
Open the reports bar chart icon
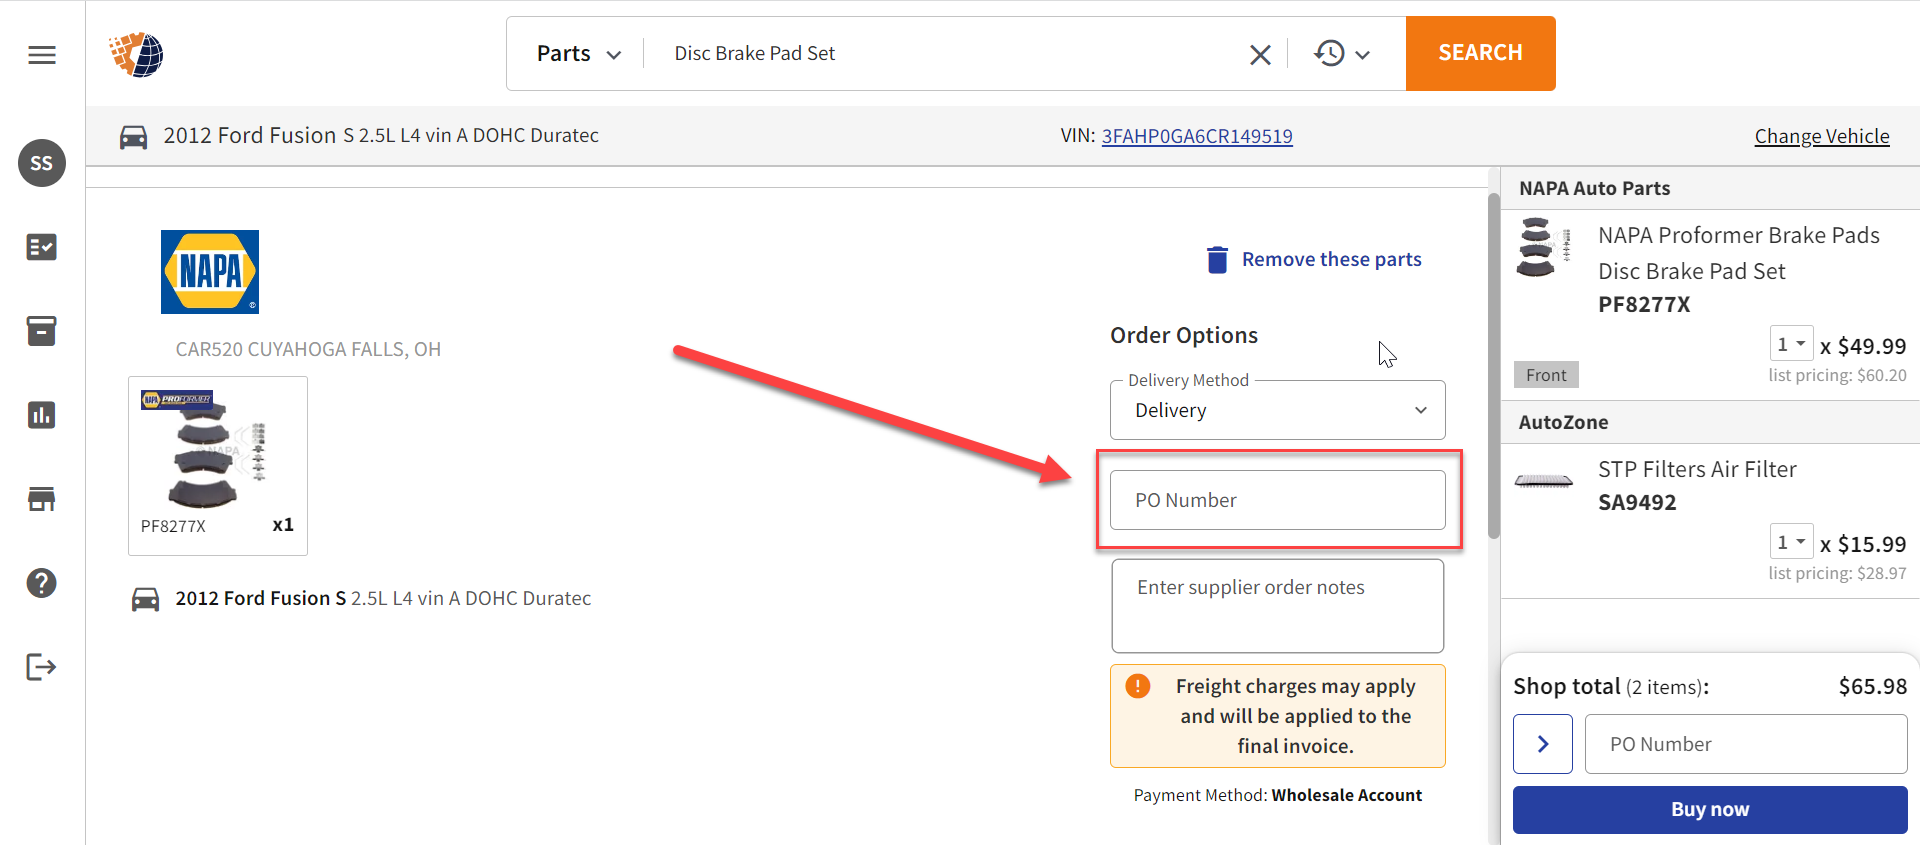click(41, 415)
